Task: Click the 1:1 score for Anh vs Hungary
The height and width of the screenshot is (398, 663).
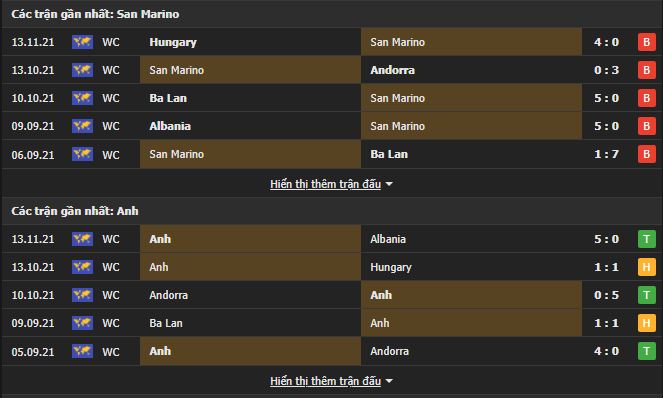Action: point(606,267)
